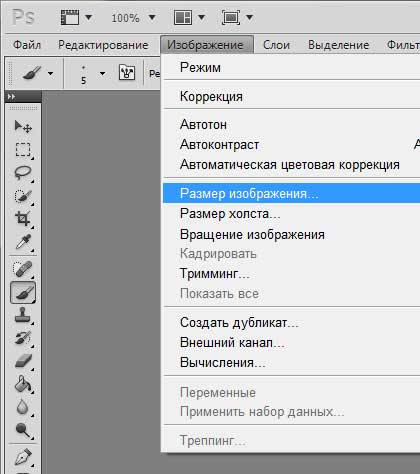Viewport: 420px width, 474px height.
Task: Open the Слои menu
Action: point(276,45)
